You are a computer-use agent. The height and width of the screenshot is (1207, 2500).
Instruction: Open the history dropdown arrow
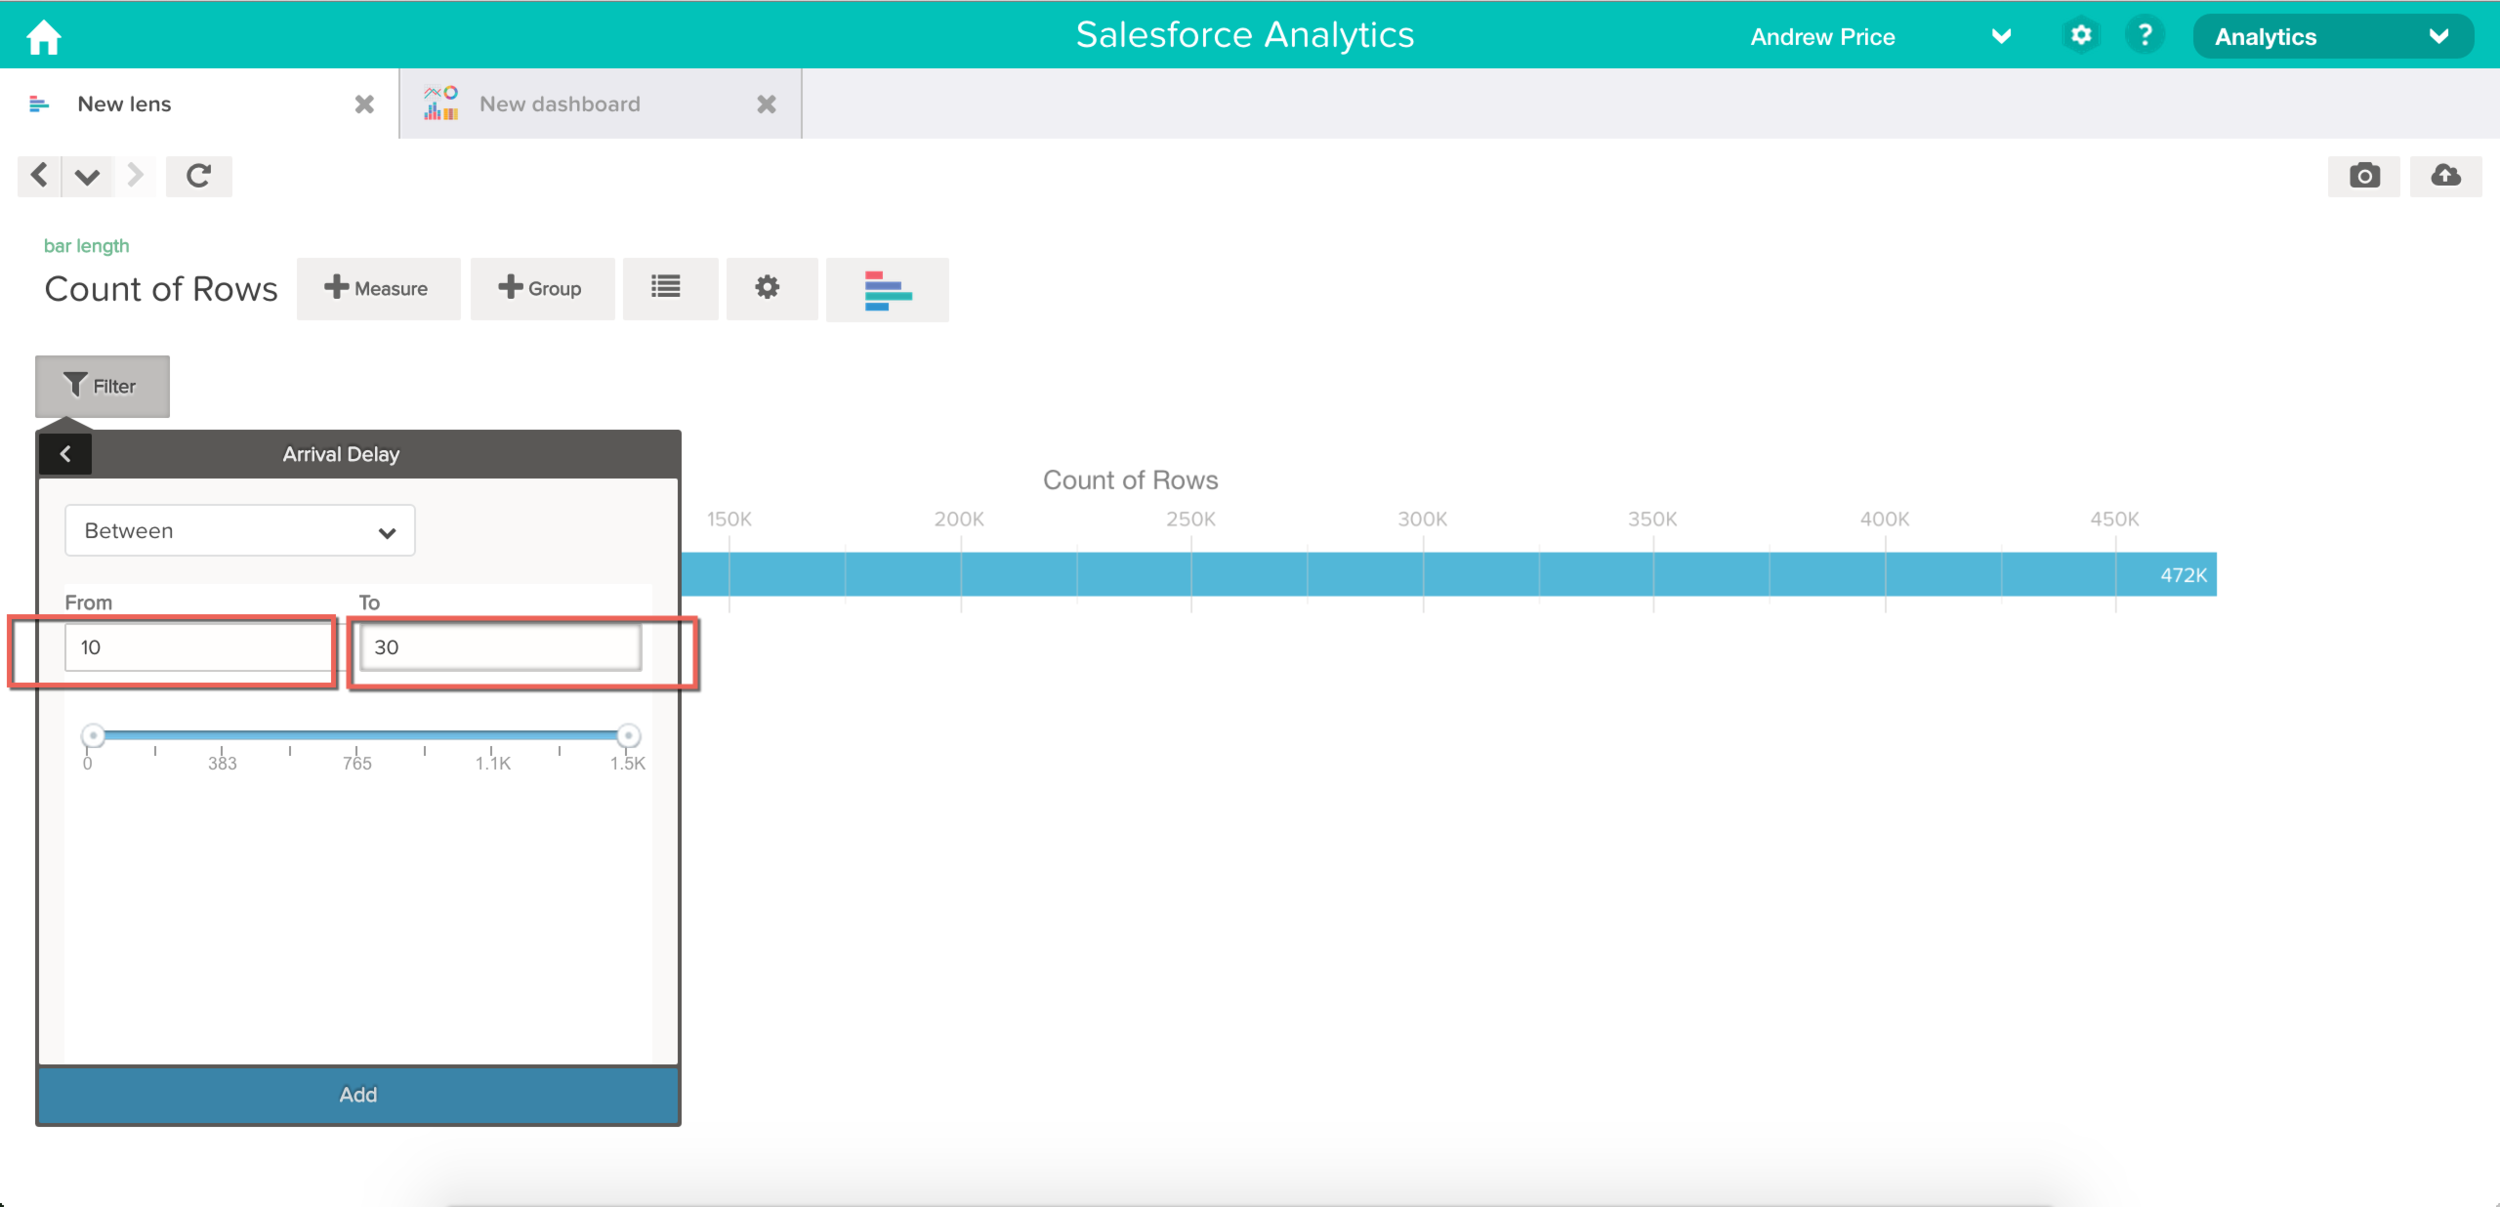coord(87,176)
